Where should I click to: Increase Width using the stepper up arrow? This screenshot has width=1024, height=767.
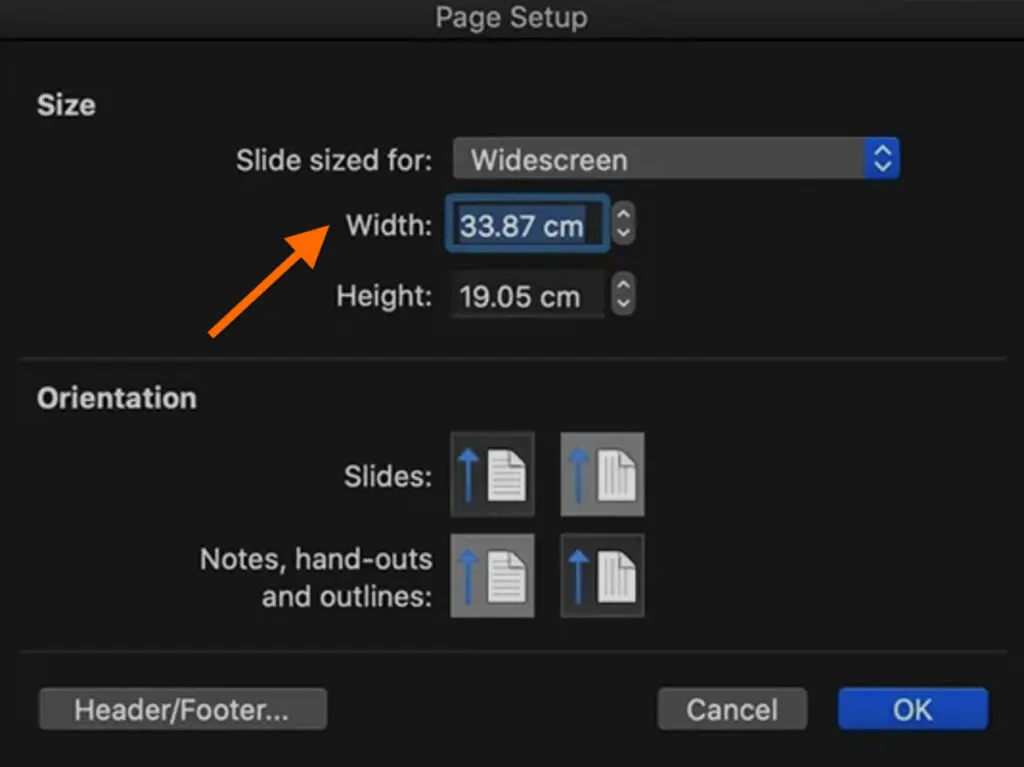pyautogui.click(x=623, y=214)
